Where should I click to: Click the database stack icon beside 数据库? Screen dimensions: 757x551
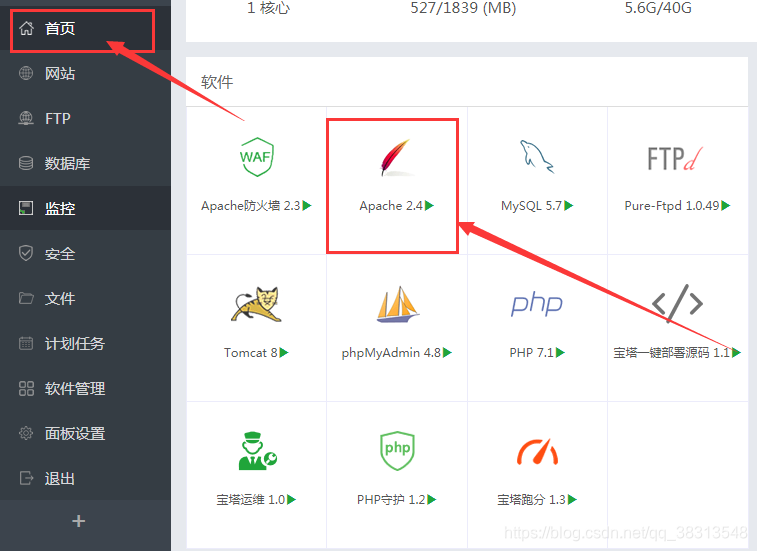[x=26, y=163]
